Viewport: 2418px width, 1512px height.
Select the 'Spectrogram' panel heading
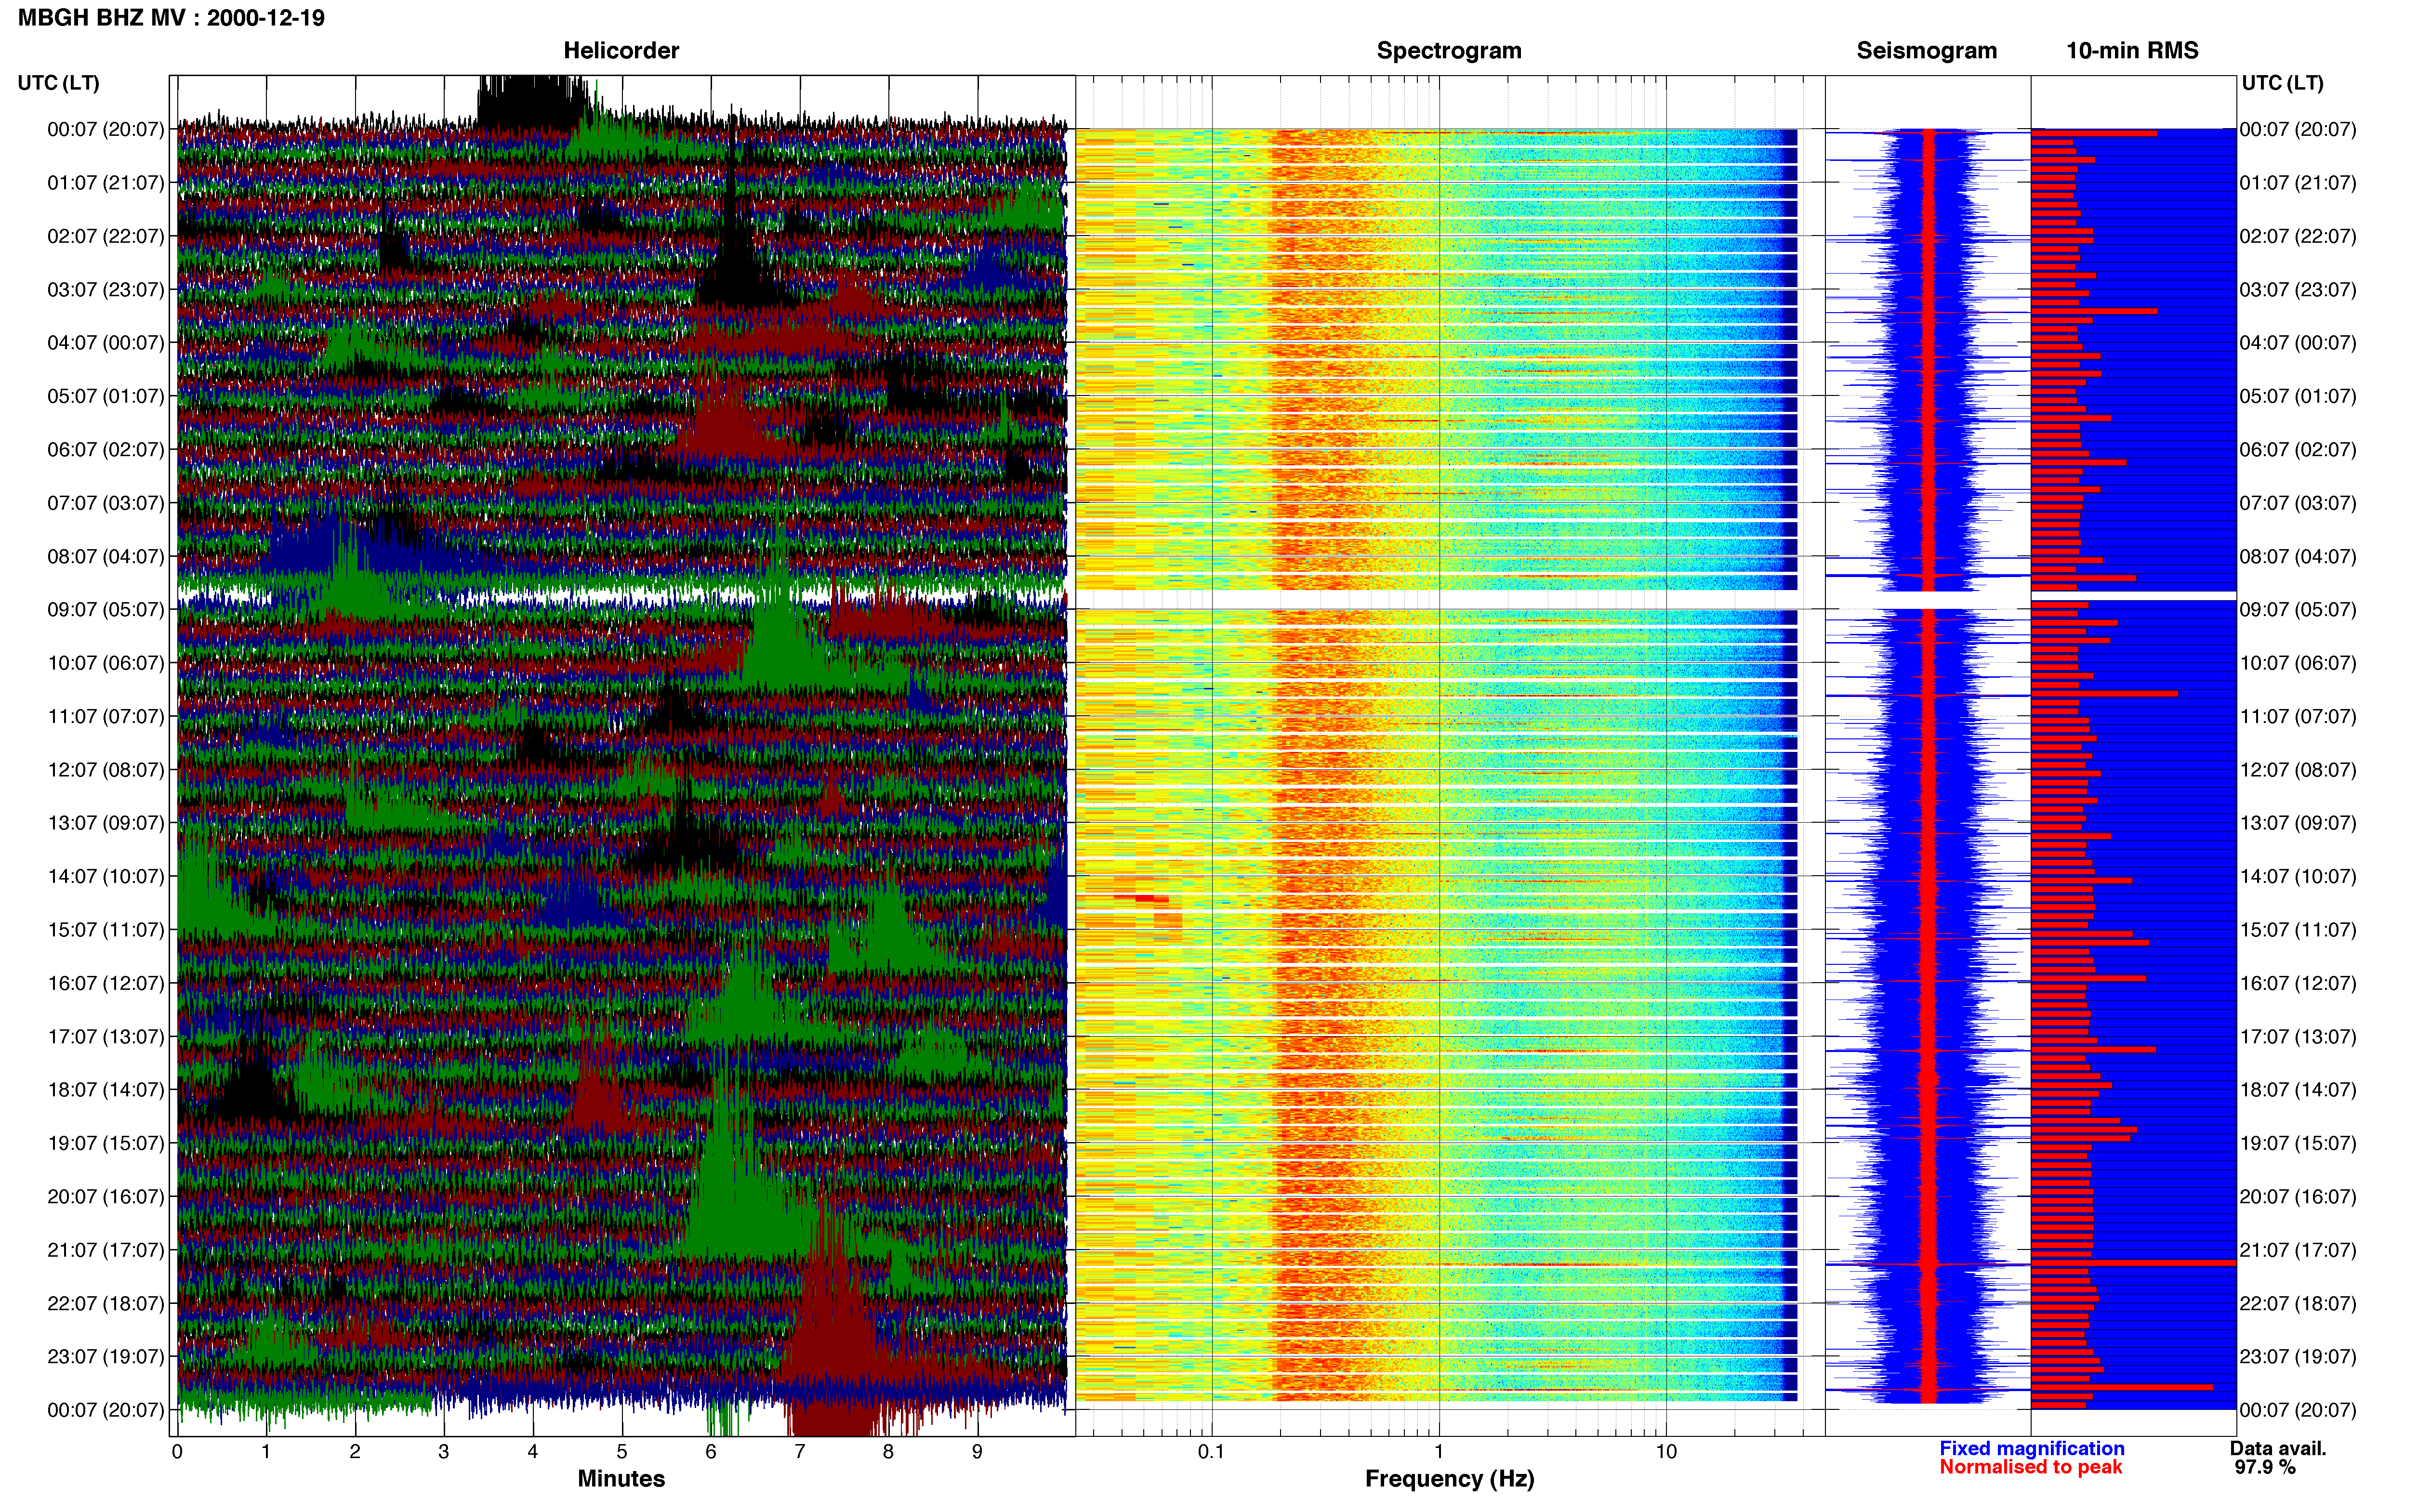(x=1449, y=51)
